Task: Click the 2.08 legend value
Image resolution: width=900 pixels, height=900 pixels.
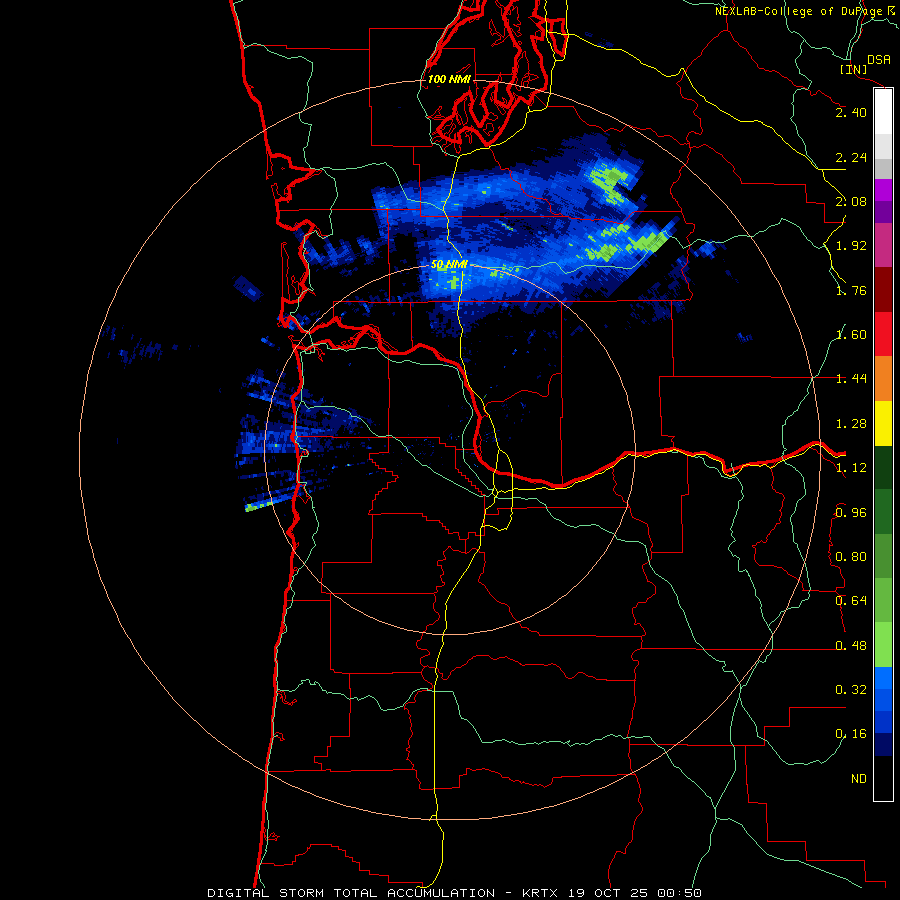Action: tap(851, 201)
